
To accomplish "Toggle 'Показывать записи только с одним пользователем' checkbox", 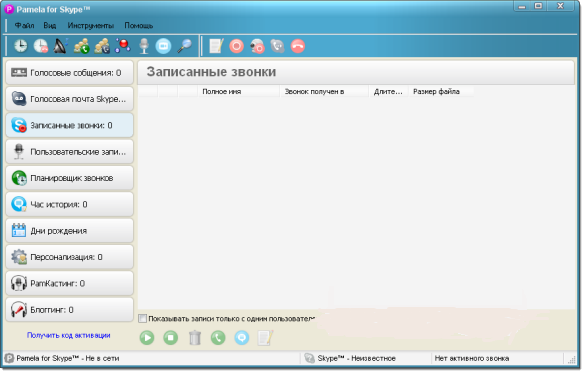I will click(143, 318).
